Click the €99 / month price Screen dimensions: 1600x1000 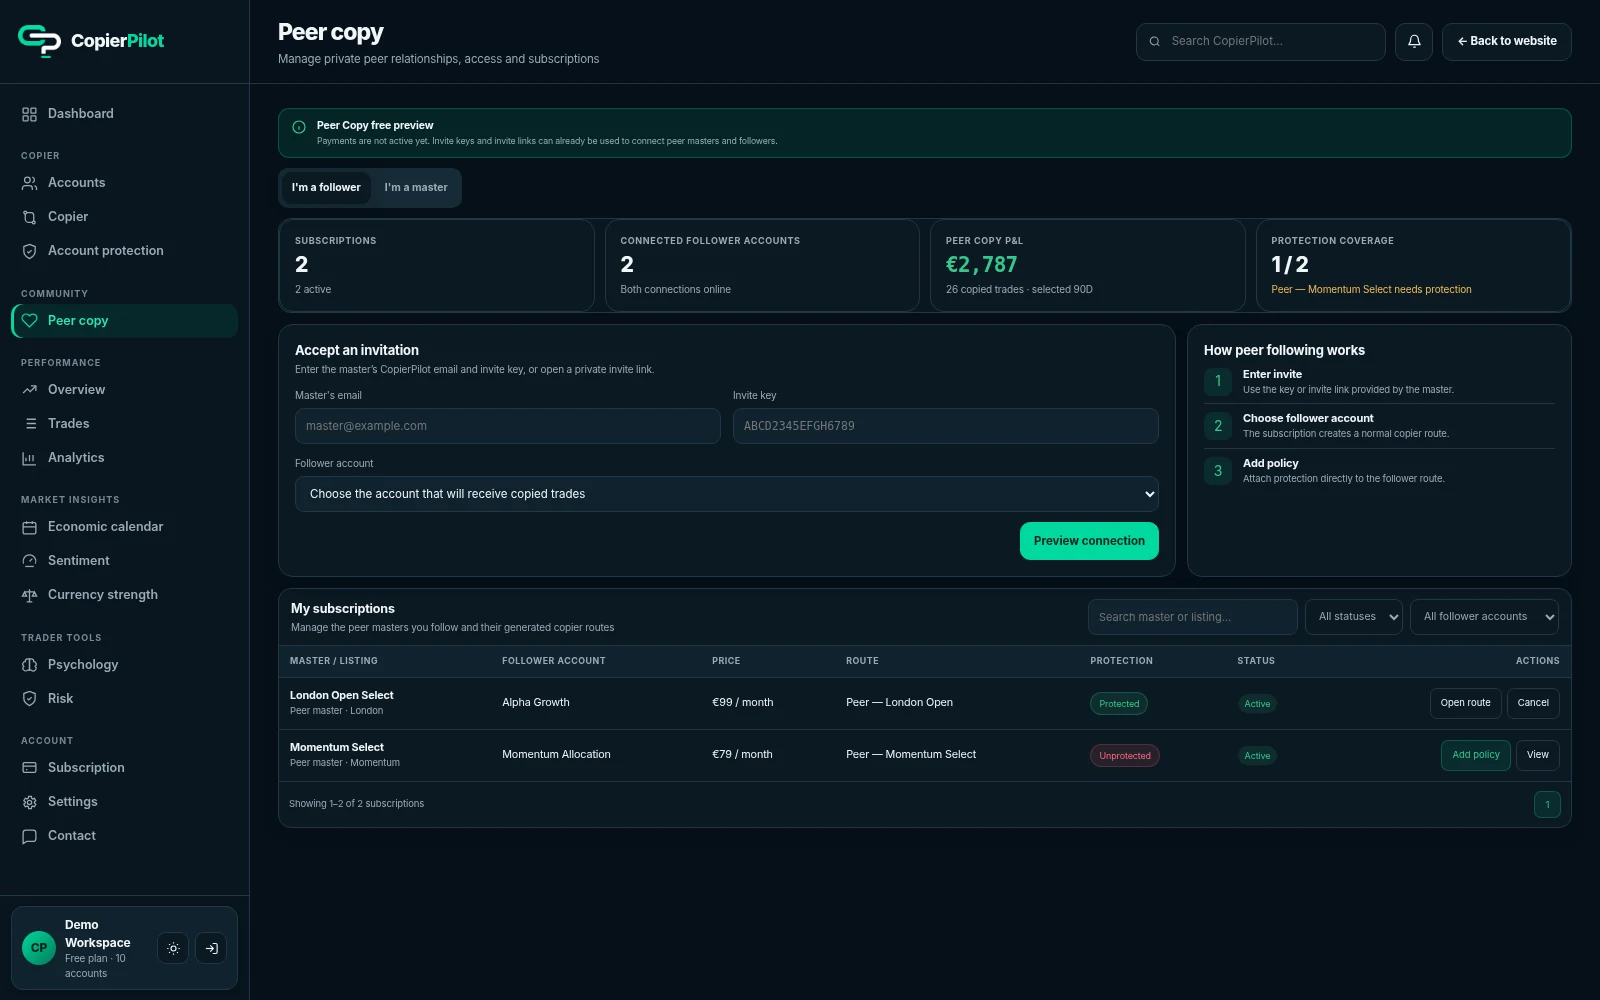(x=742, y=703)
